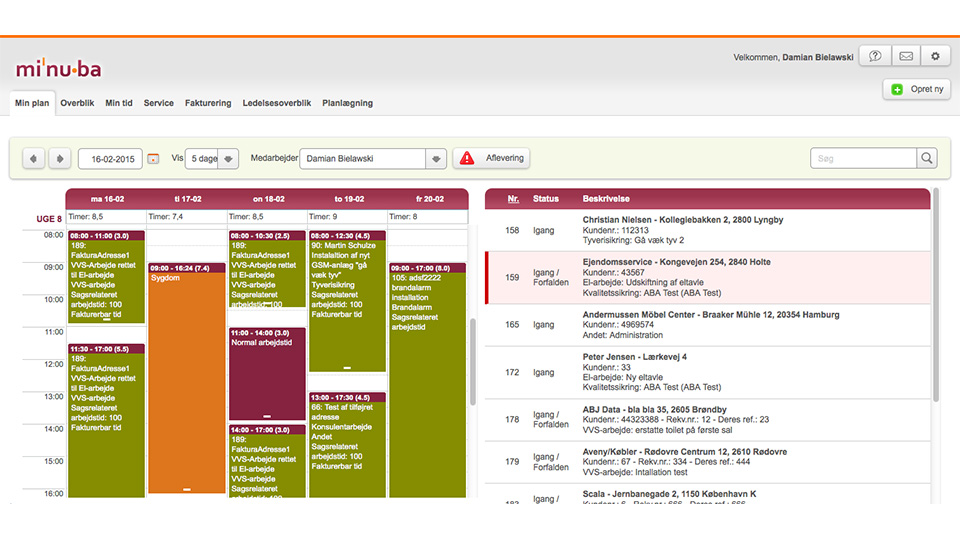Viewport: 960px width, 540px height.
Task: Go to previous period with left arrow
Action: point(34,159)
